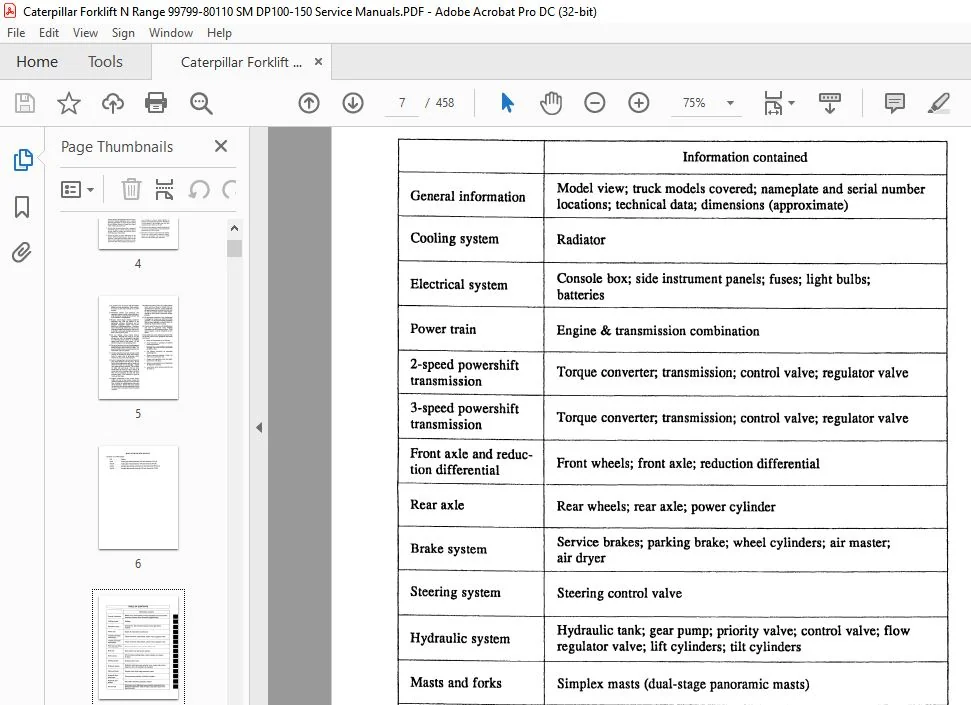Toggle the Bookmarks panel
Viewport: 971px width, 705px height.
click(x=22, y=207)
